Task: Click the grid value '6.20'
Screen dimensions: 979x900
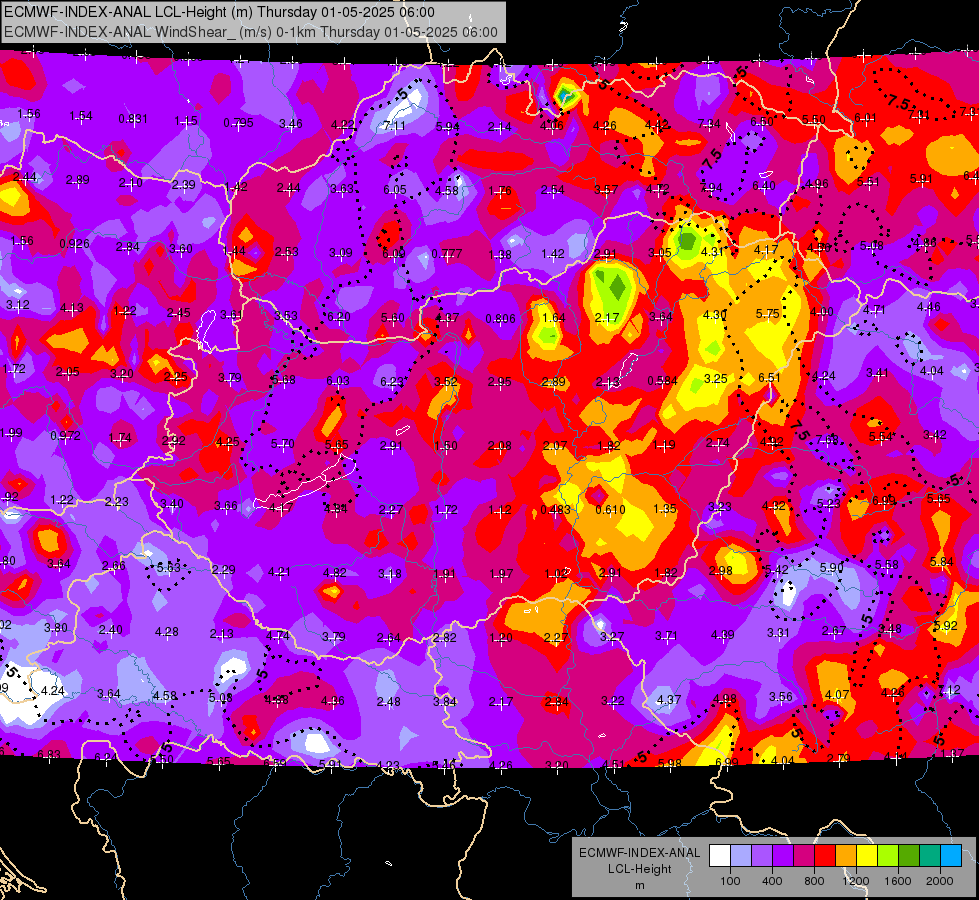Action: [x=338, y=317]
